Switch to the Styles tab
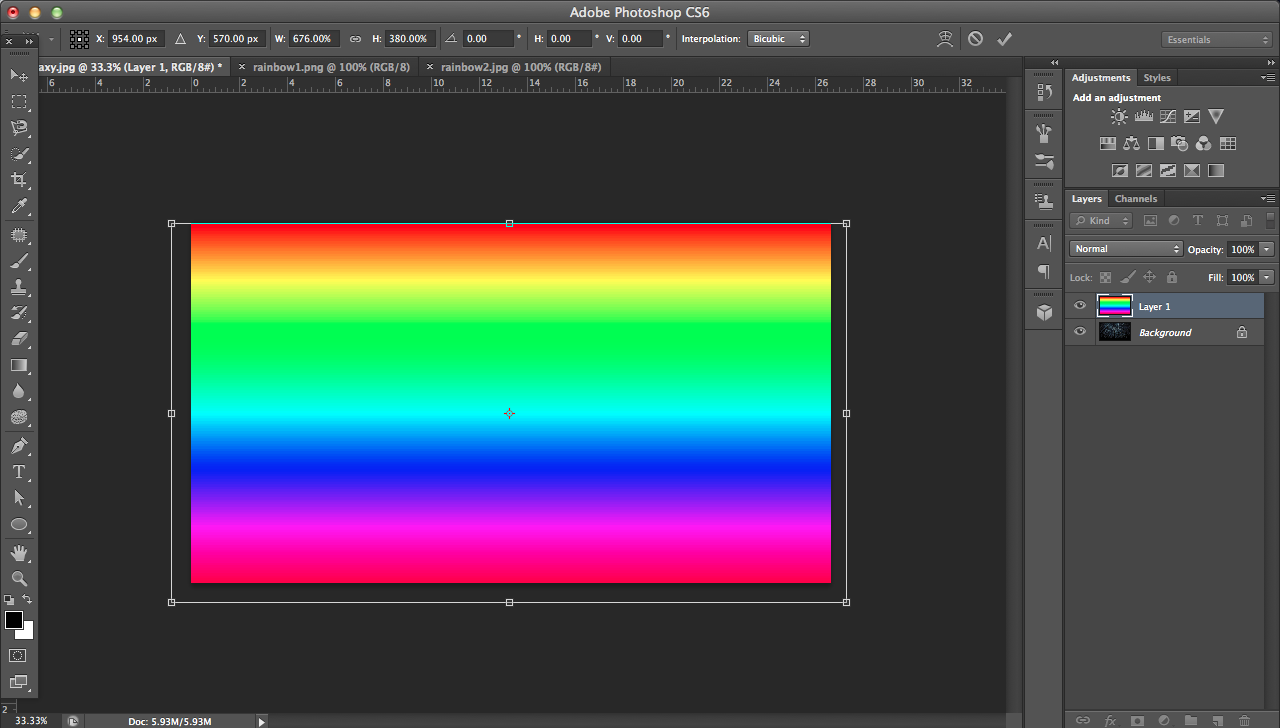This screenshot has height=728, width=1280. 1157,77
